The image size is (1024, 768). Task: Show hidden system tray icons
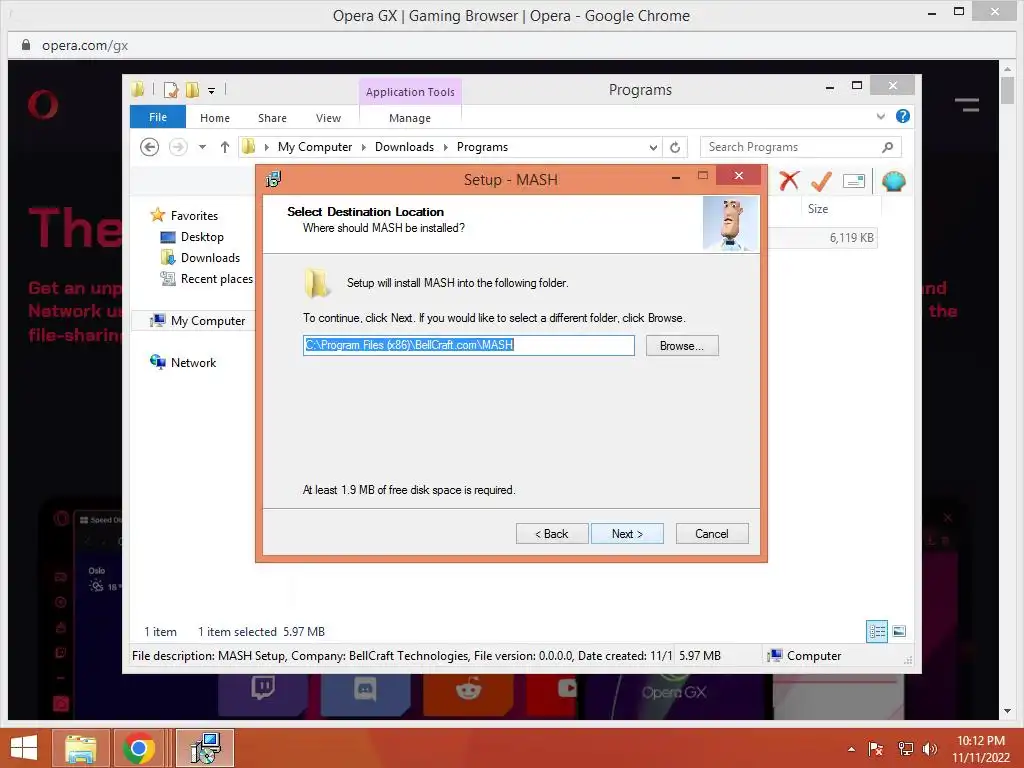851,749
